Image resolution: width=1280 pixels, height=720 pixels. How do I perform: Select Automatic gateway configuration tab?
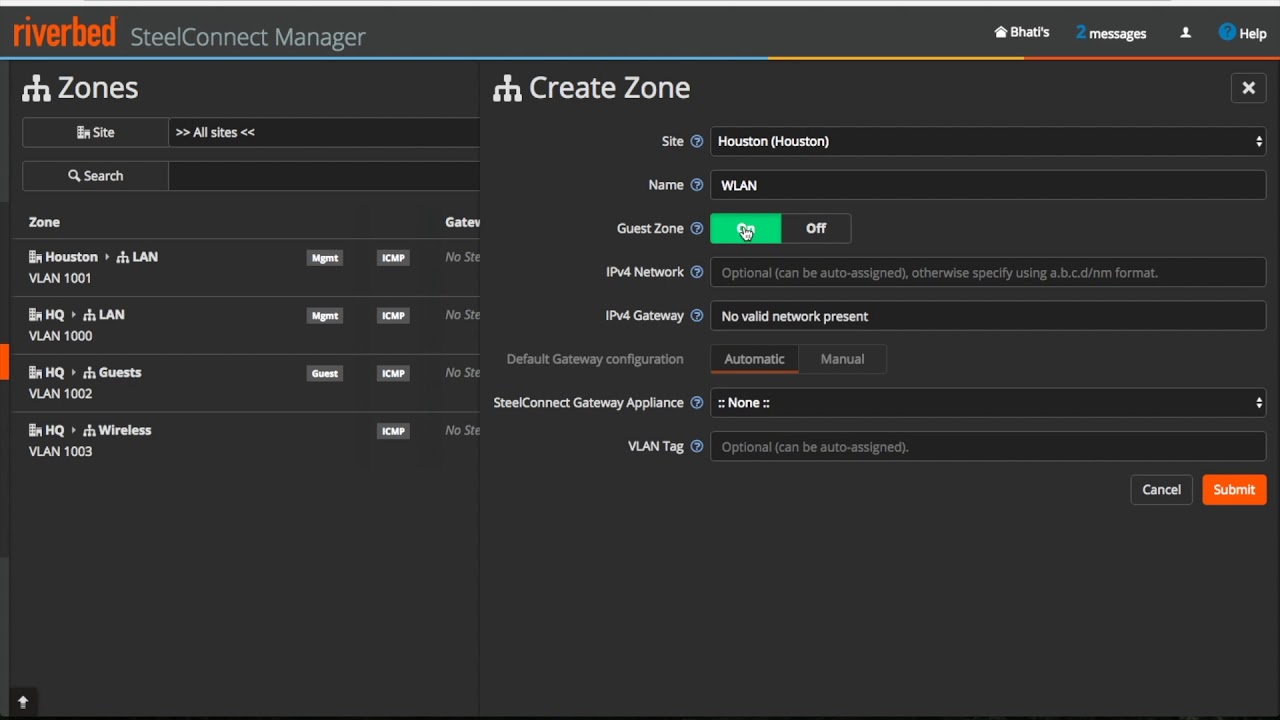coord(754,359)
